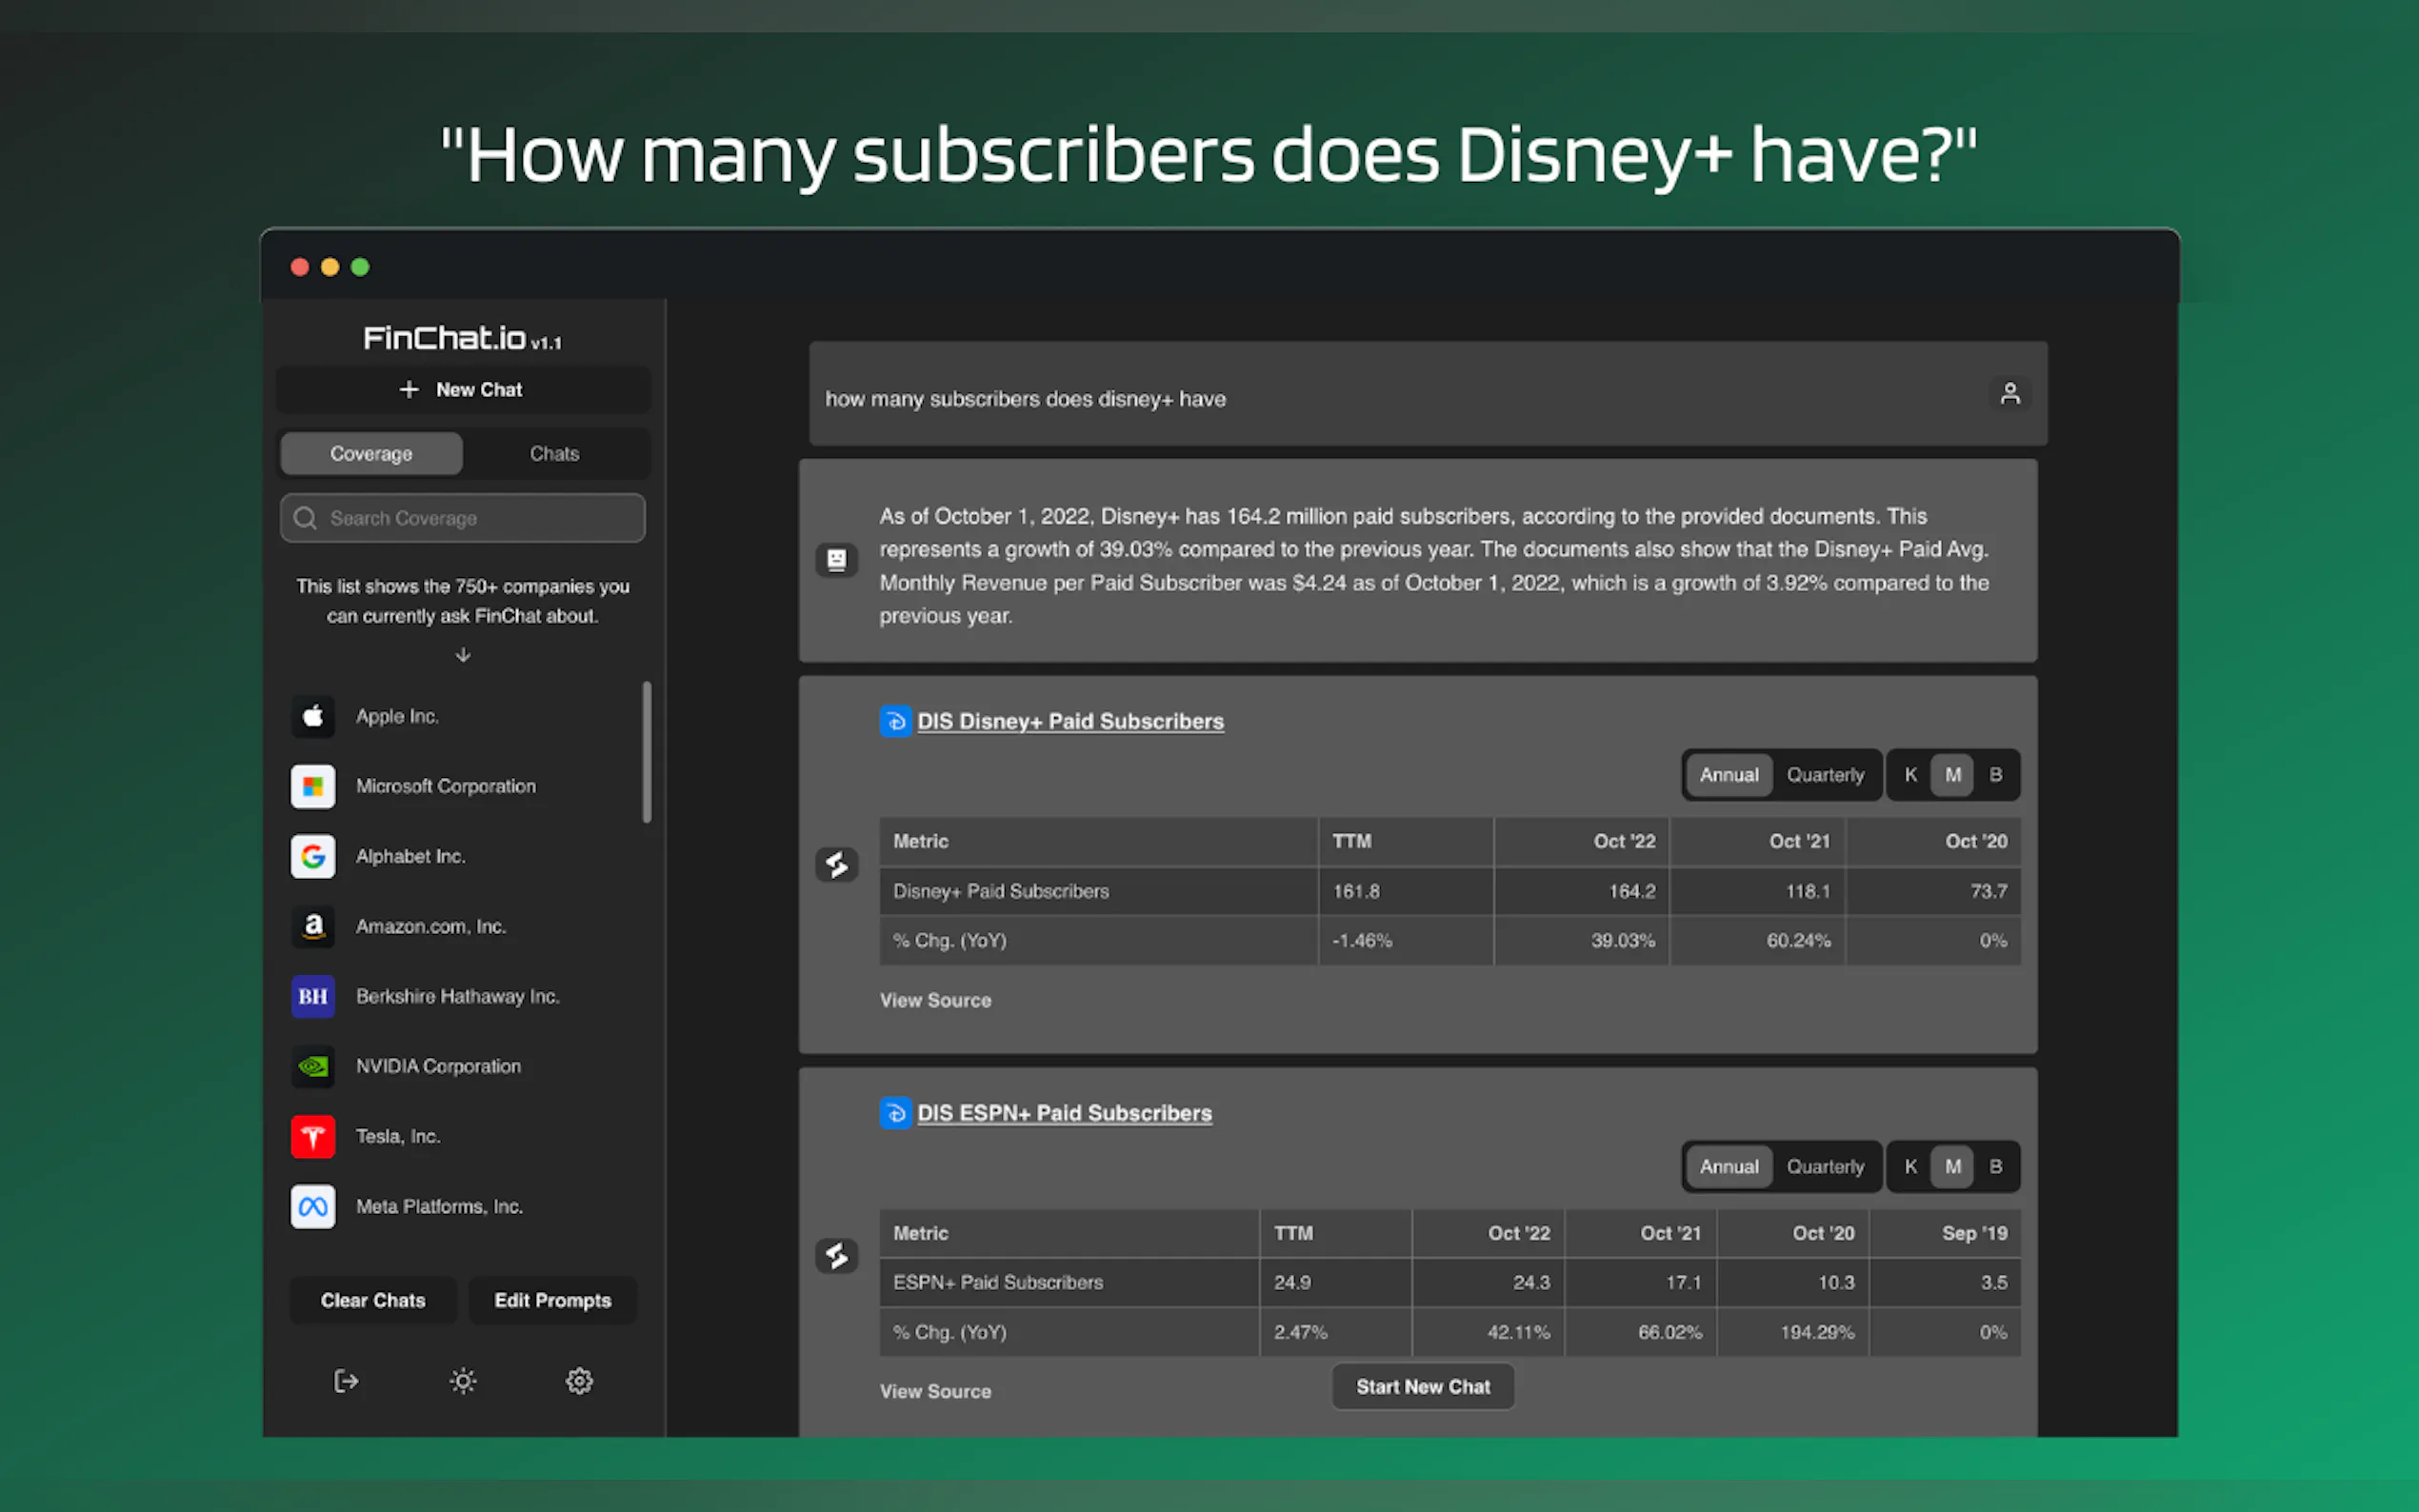Click the Meta Platforms icon
Image resolution: width=2419 pixels, height=1512 pixels.
click(x=312, y=1206)
